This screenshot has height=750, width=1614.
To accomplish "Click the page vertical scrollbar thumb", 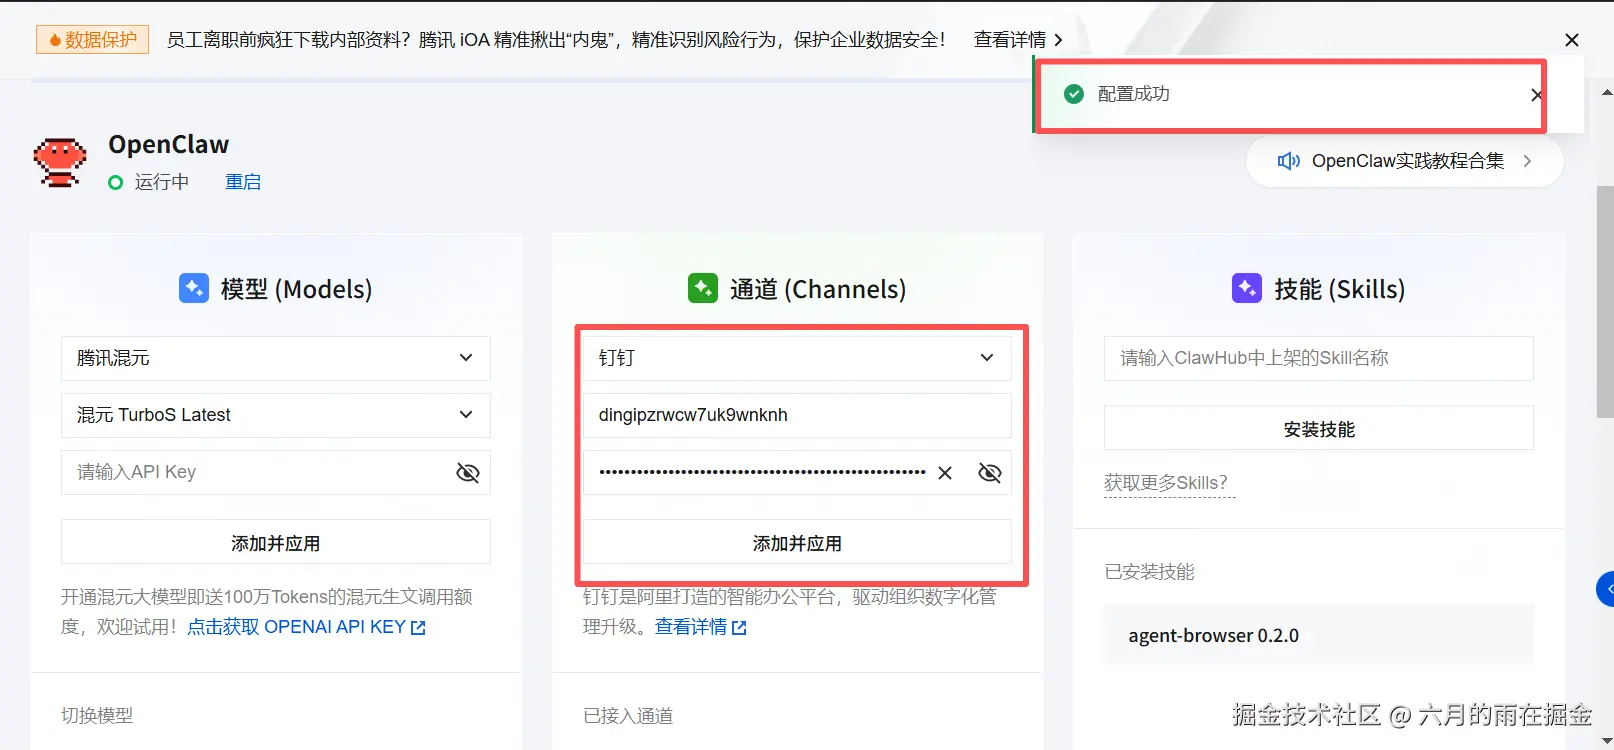I will [1605, 301].
